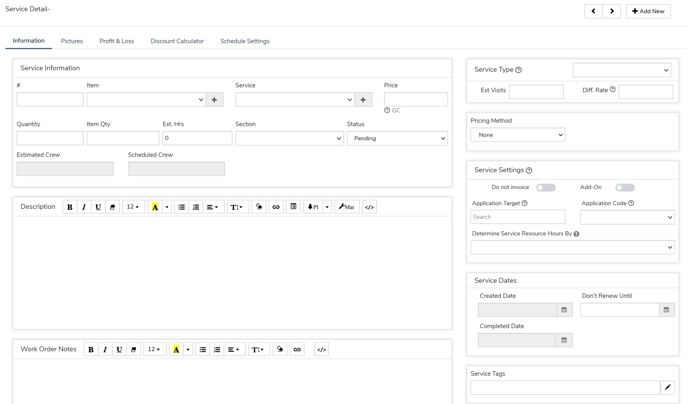Edit Service Tags with pencil icon
Image resolution: width=688 pixels, height=404 pixels.
click(x=667, y=388)
